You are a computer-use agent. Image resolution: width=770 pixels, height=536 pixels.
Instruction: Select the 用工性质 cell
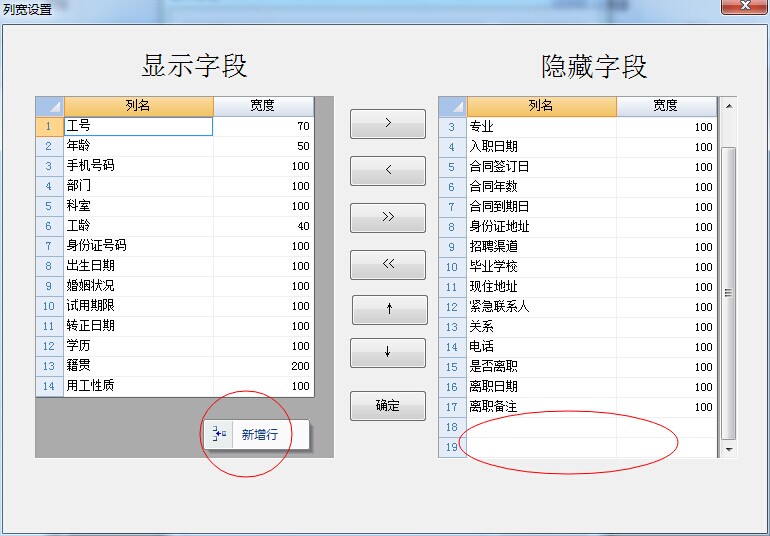(x=138, y=386)
